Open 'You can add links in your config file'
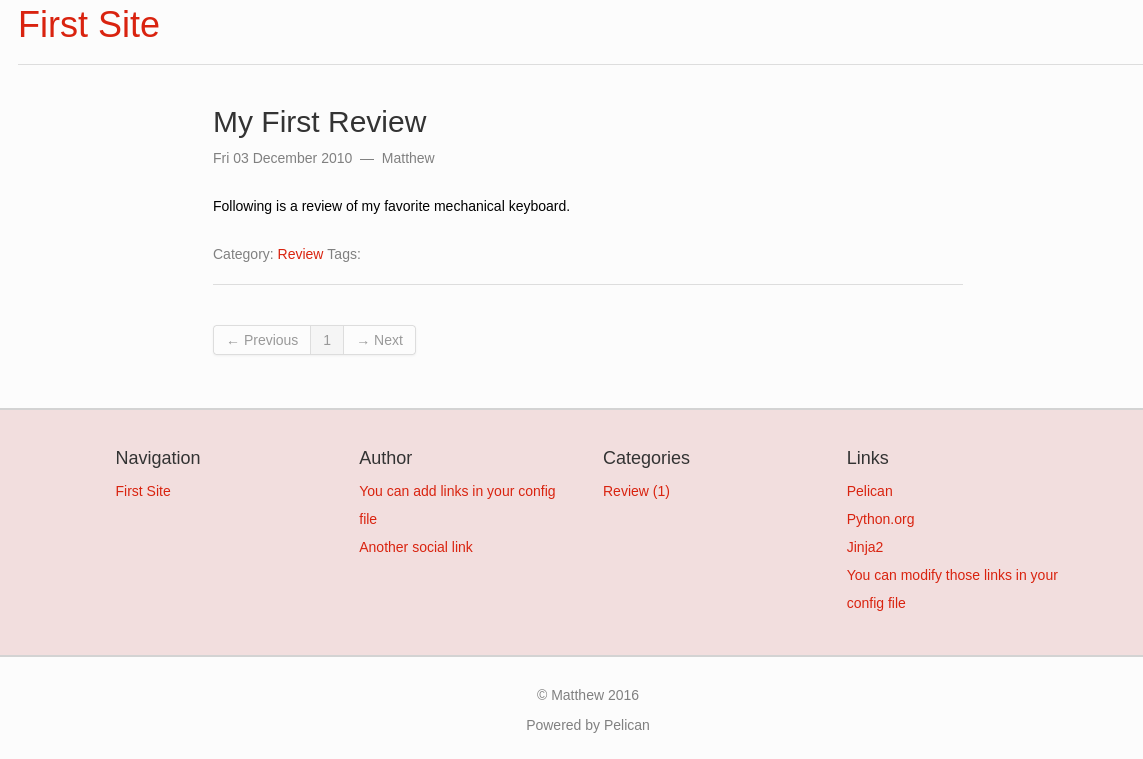This screenshot has height=759, width=1143. tap(457, 491)
